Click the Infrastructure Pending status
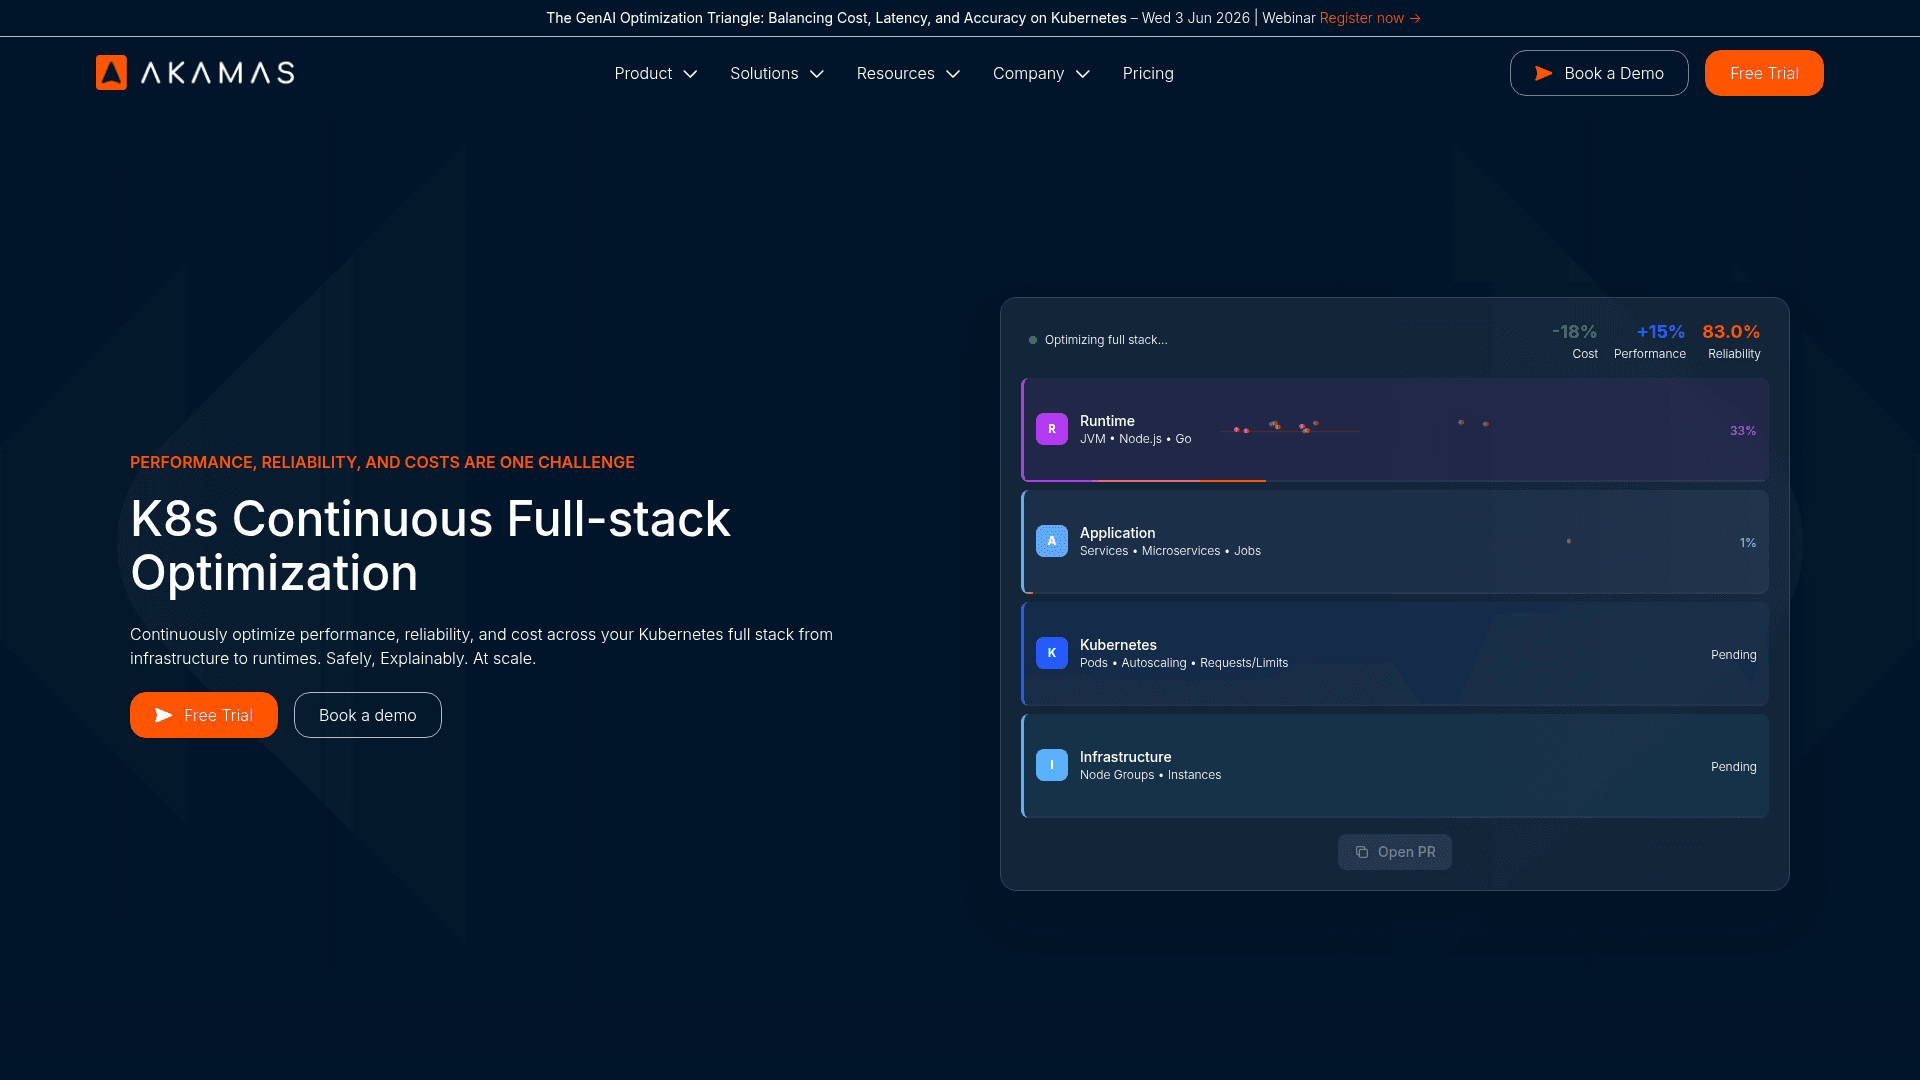Viewport: 1920px width, 1080px height. click(1734, 767)
